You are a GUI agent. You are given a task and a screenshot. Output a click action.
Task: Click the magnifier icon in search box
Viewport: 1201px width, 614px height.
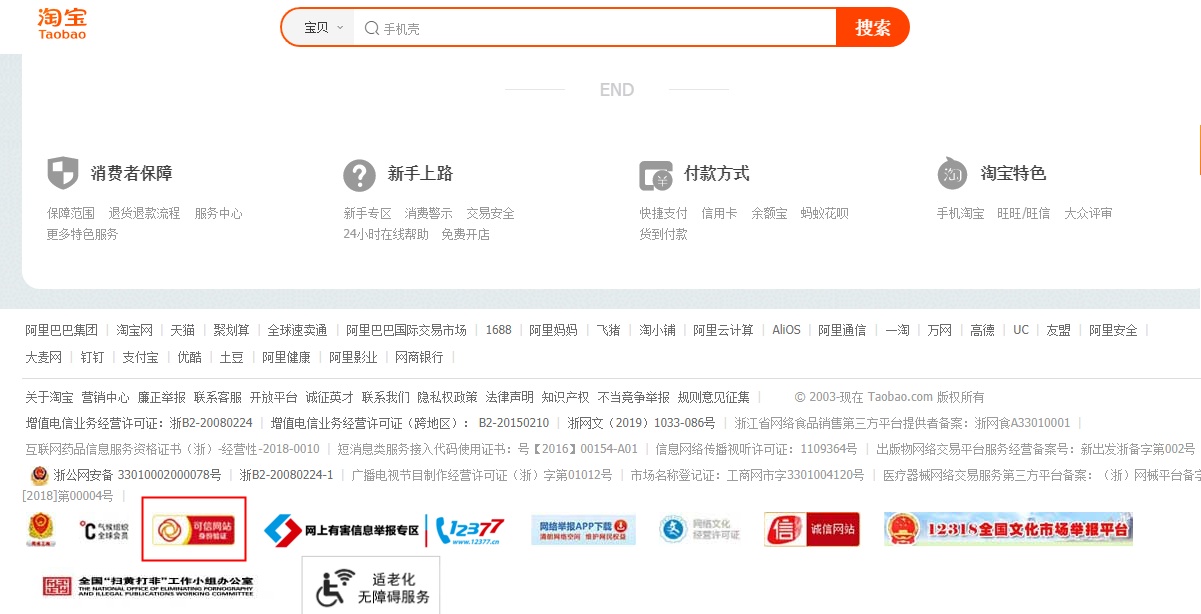coord(371,28)
